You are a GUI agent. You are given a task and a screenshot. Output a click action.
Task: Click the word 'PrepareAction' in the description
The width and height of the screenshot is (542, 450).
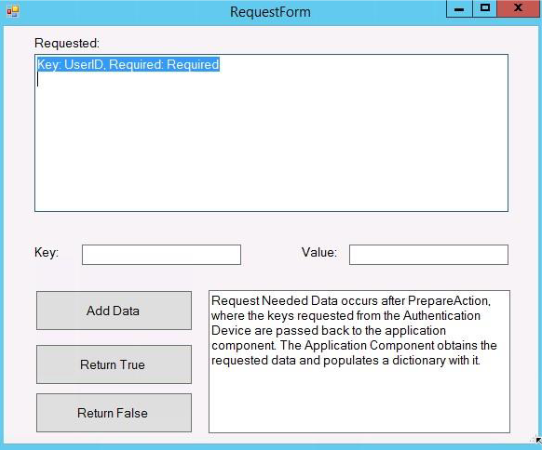[x=448, y=301]
